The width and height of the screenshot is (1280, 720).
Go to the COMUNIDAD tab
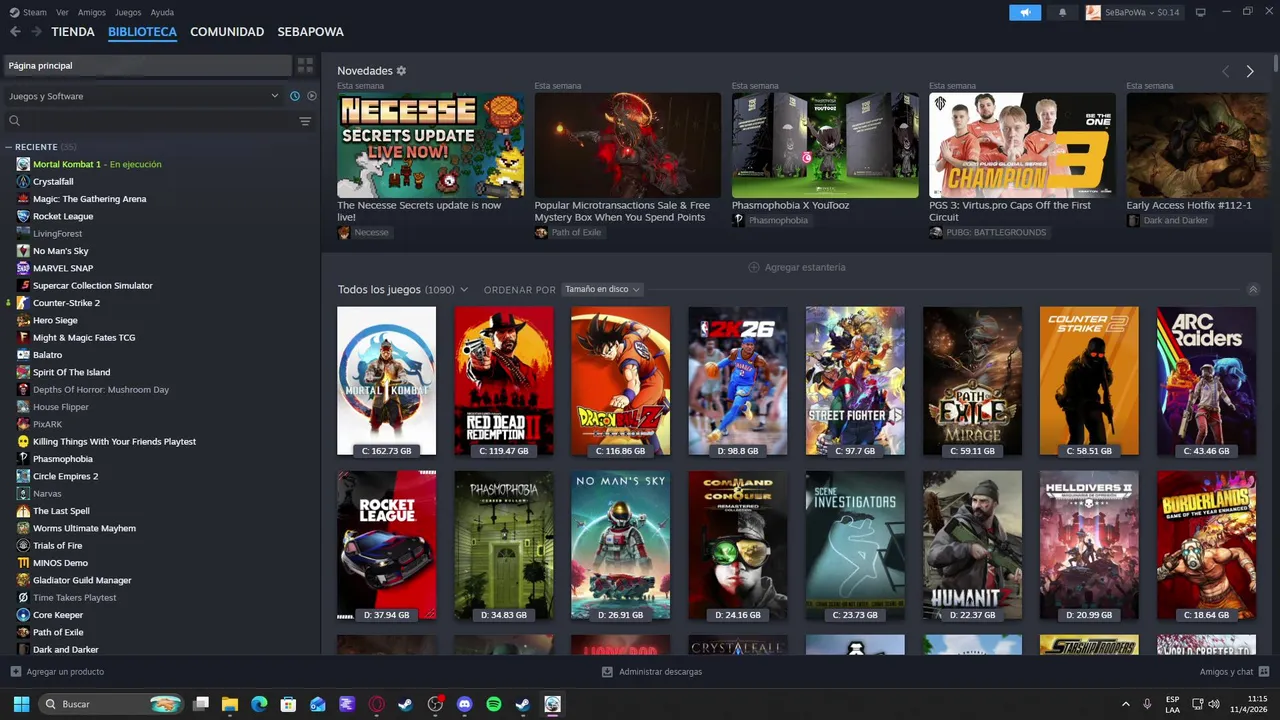[x=227, y=32]
